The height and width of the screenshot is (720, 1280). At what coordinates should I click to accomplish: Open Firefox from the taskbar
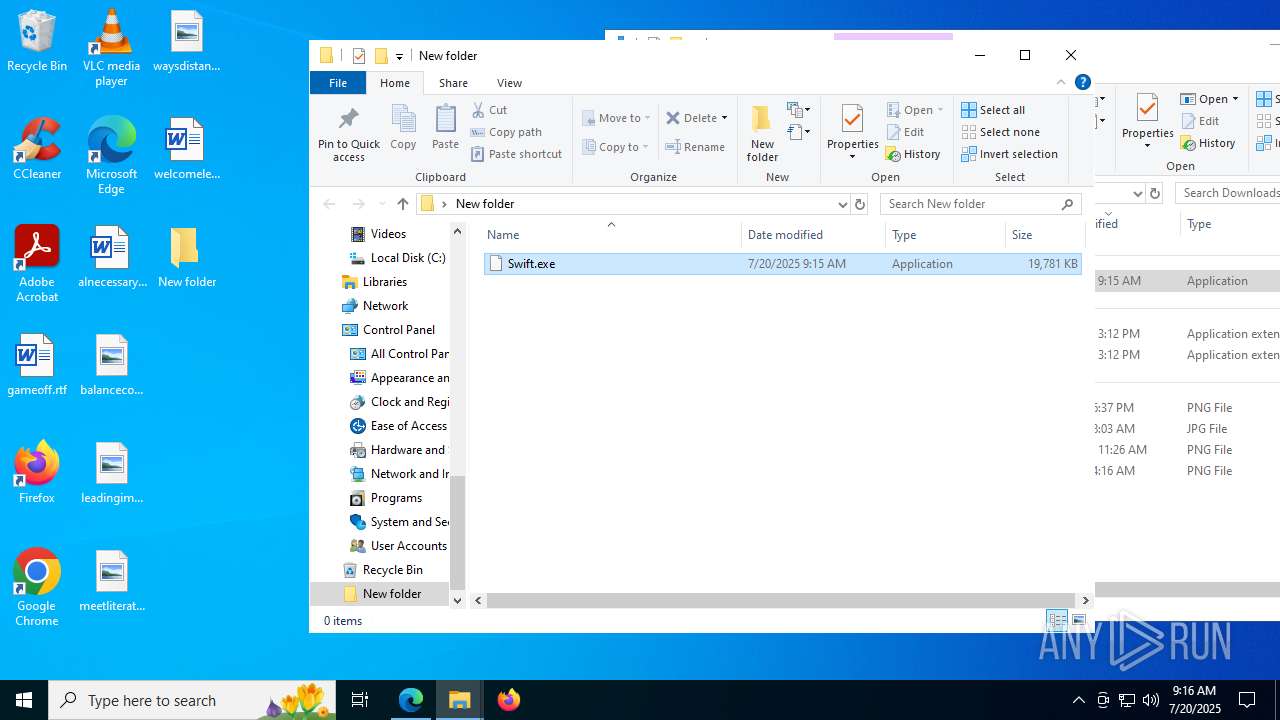pyautogui.click(x=509, y=700)
